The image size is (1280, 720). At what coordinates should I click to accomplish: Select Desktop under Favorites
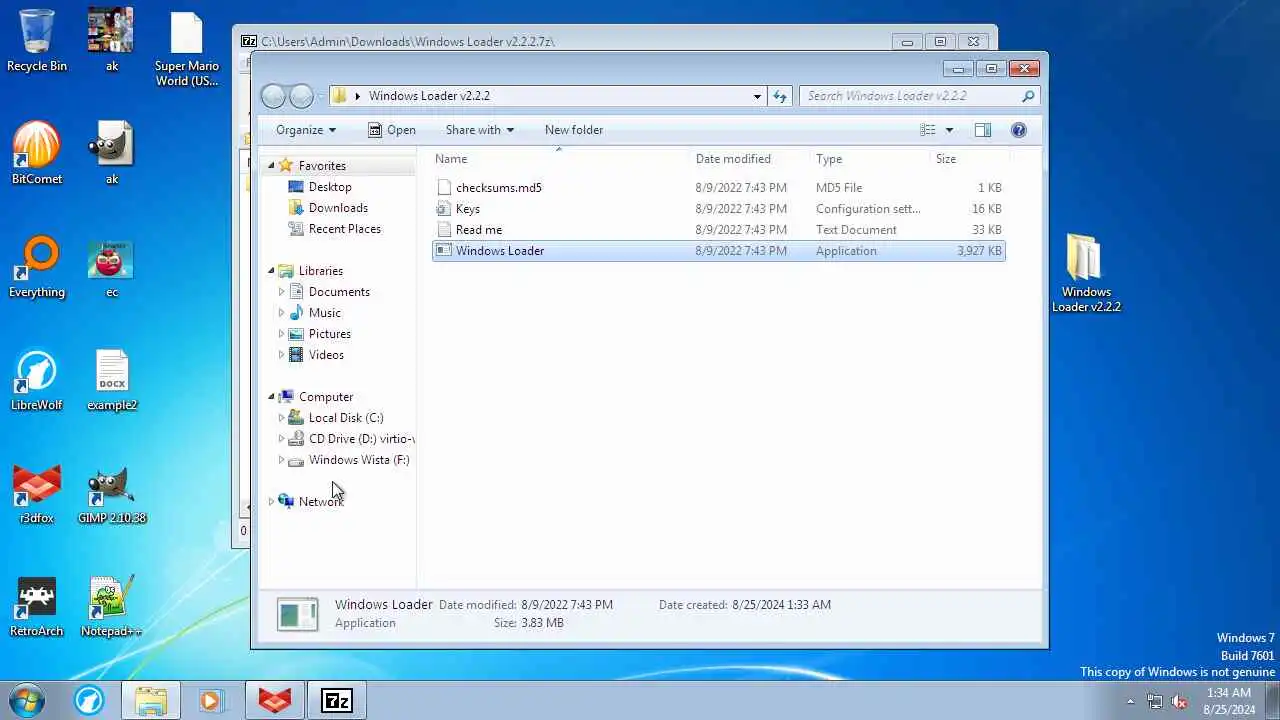tap(330, 187)
